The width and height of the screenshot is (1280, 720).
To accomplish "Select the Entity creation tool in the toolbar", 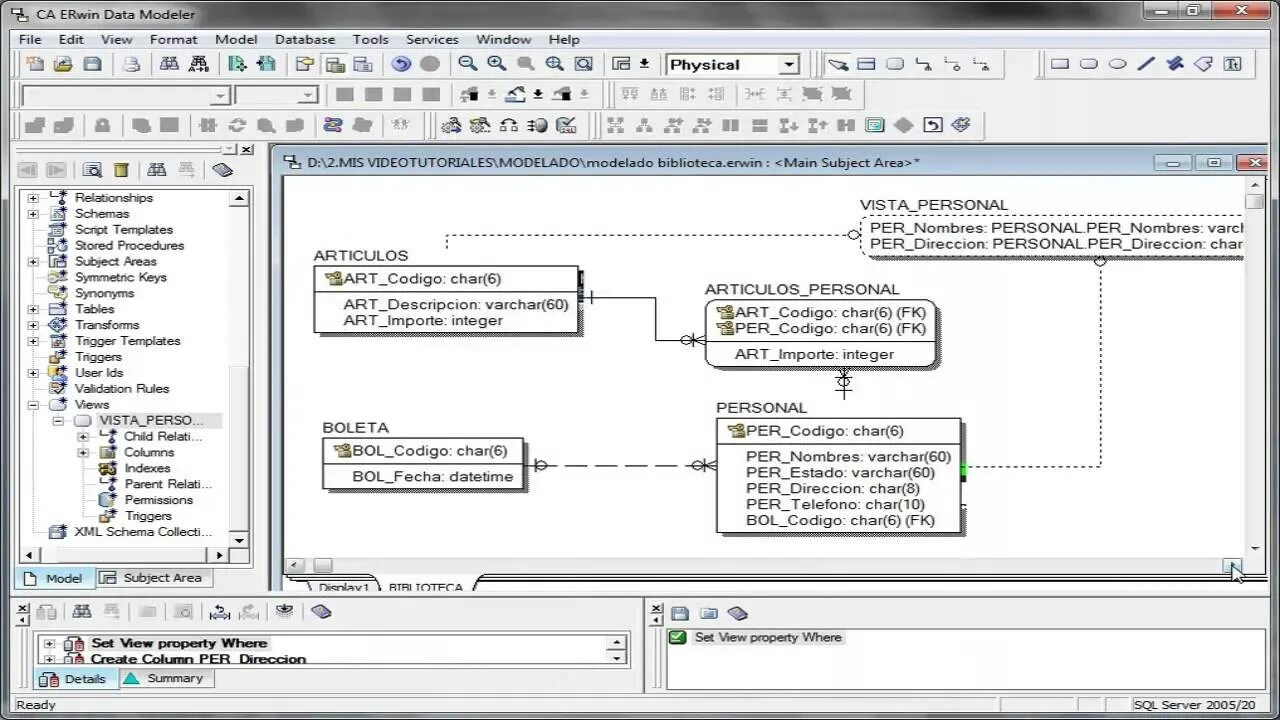I will (866, 63).
